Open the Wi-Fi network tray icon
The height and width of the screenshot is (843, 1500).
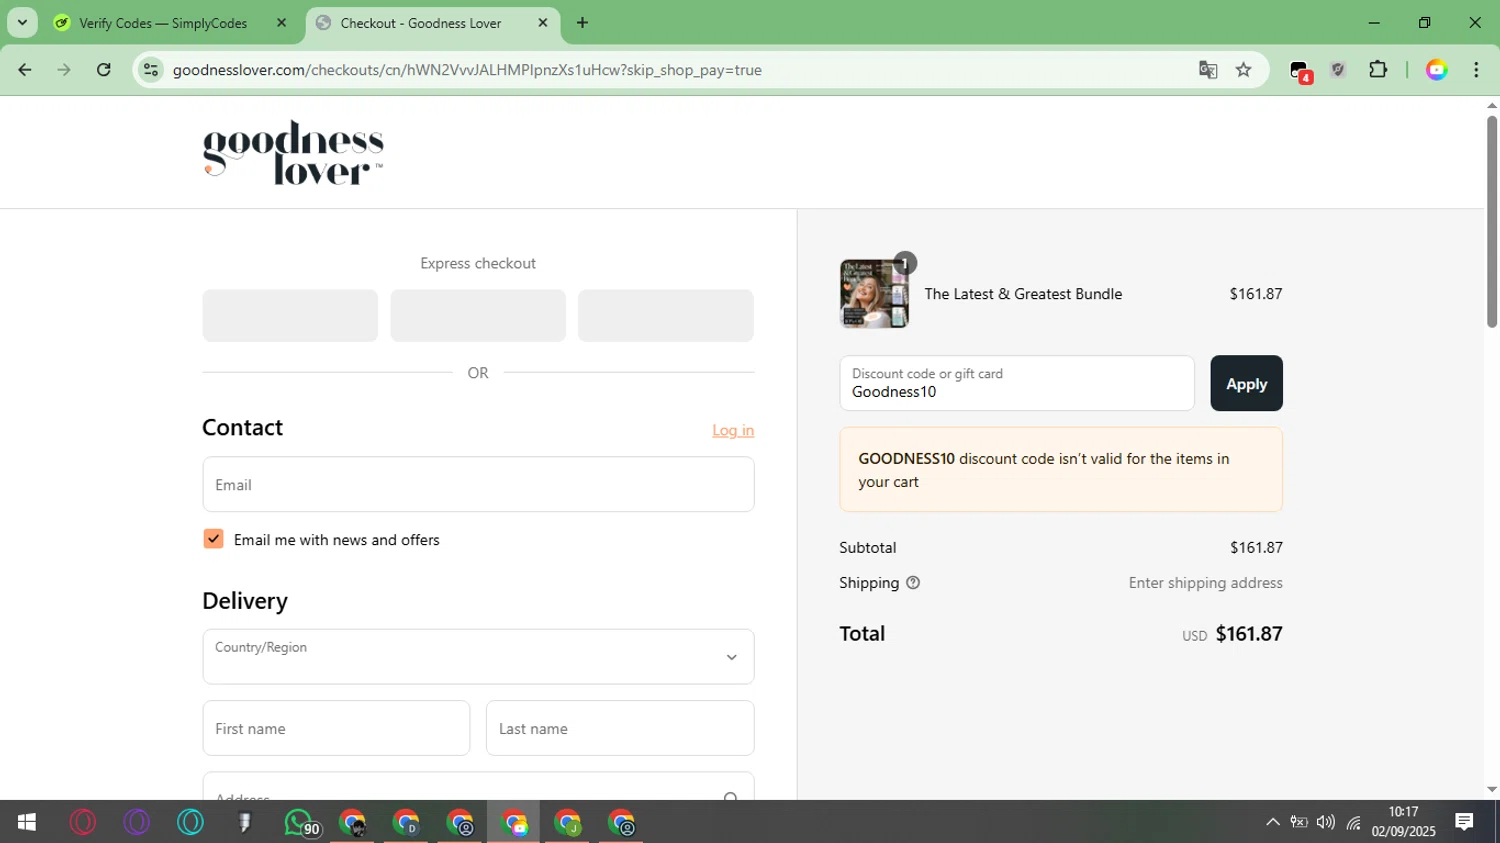pyautogui.click(x=1354, y=822)
